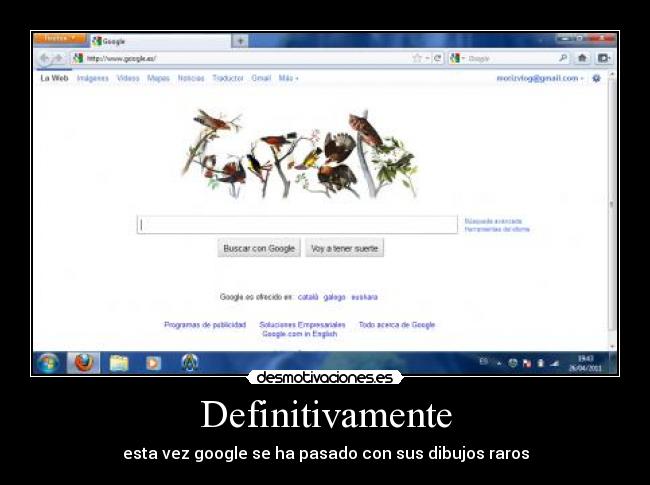Viewport: 650px width, 485px height.
Task: Open the gmail.com account dropdown
Action: click(x=540, y=78)
